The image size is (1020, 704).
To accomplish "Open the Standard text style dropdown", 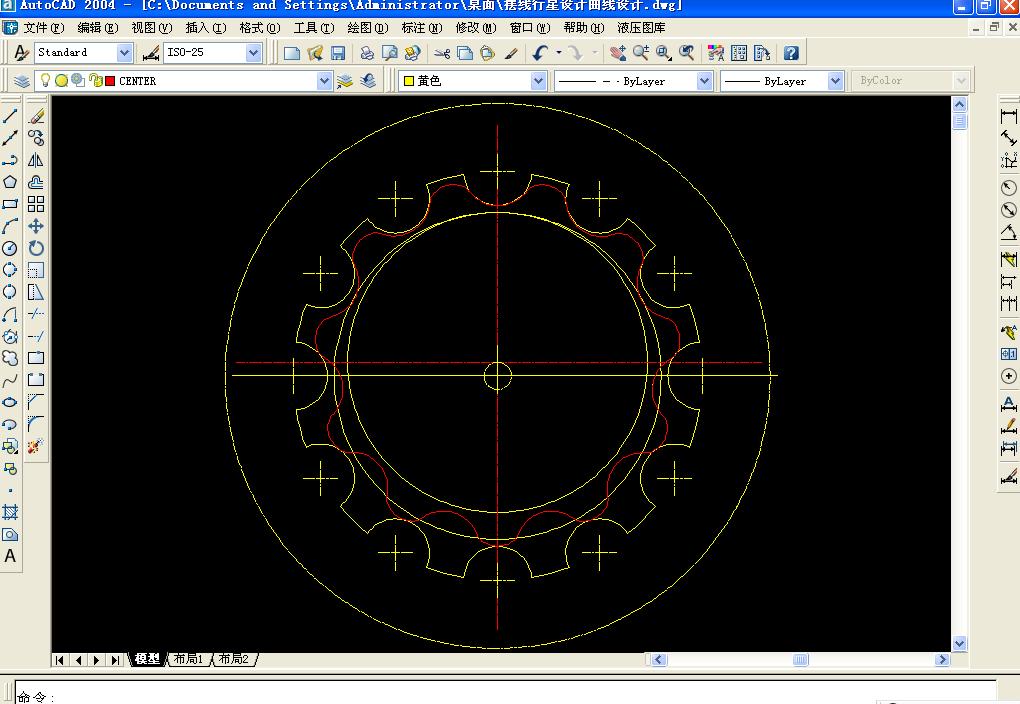I will click(x=125, y=53).
